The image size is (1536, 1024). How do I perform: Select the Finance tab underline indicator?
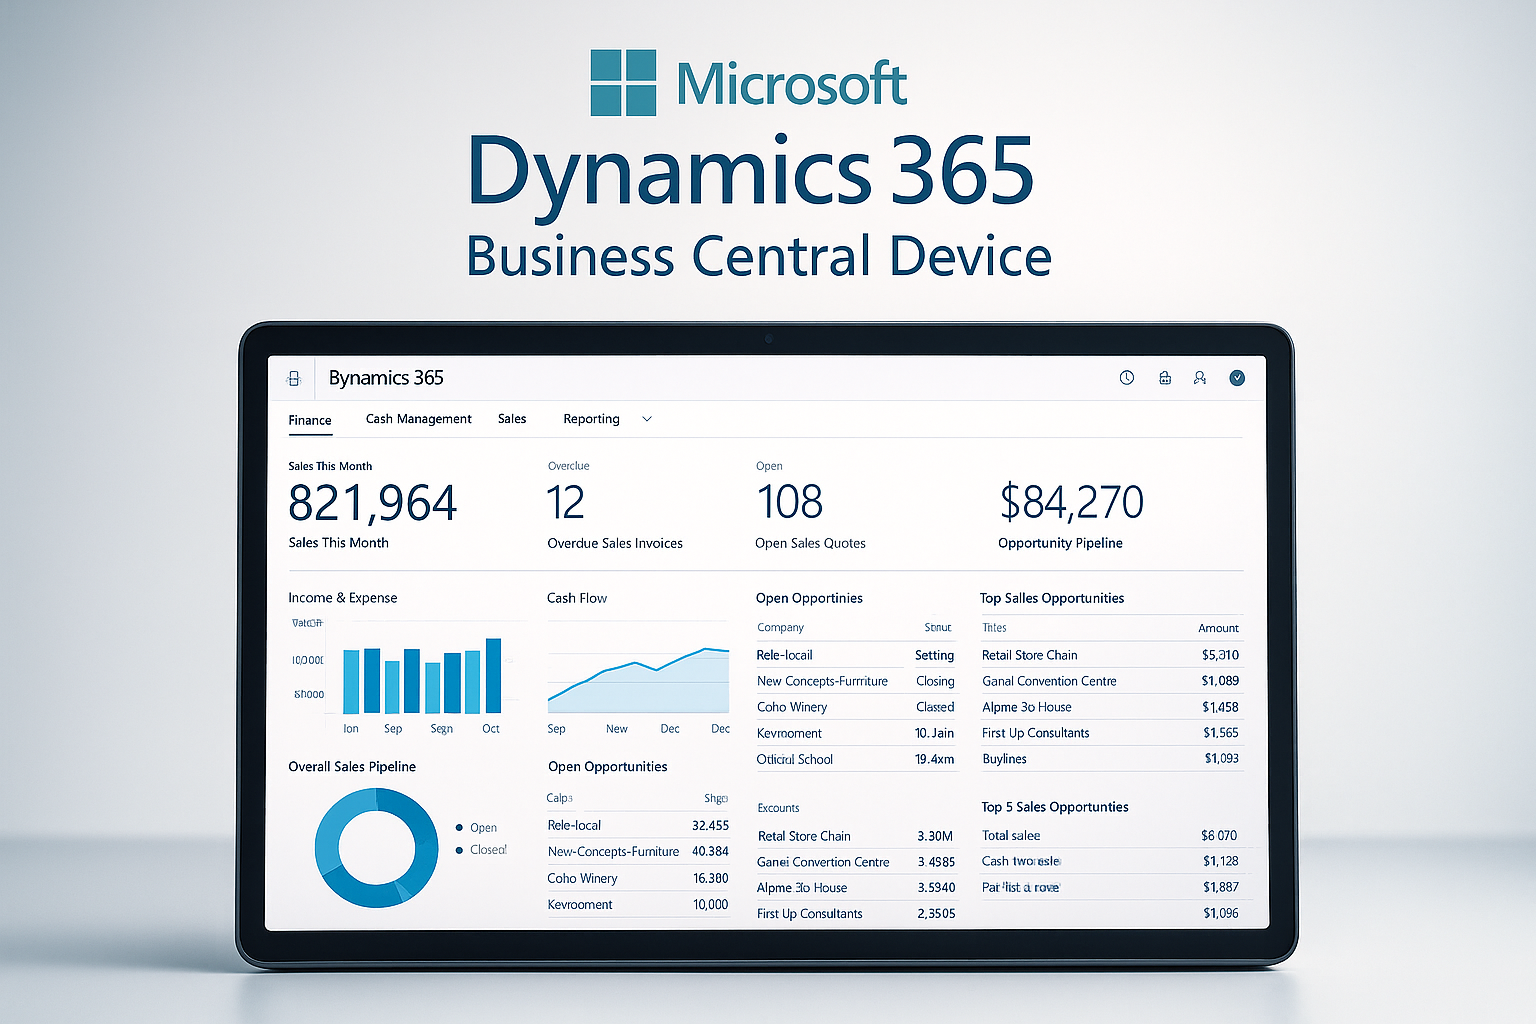pos(309,433)
